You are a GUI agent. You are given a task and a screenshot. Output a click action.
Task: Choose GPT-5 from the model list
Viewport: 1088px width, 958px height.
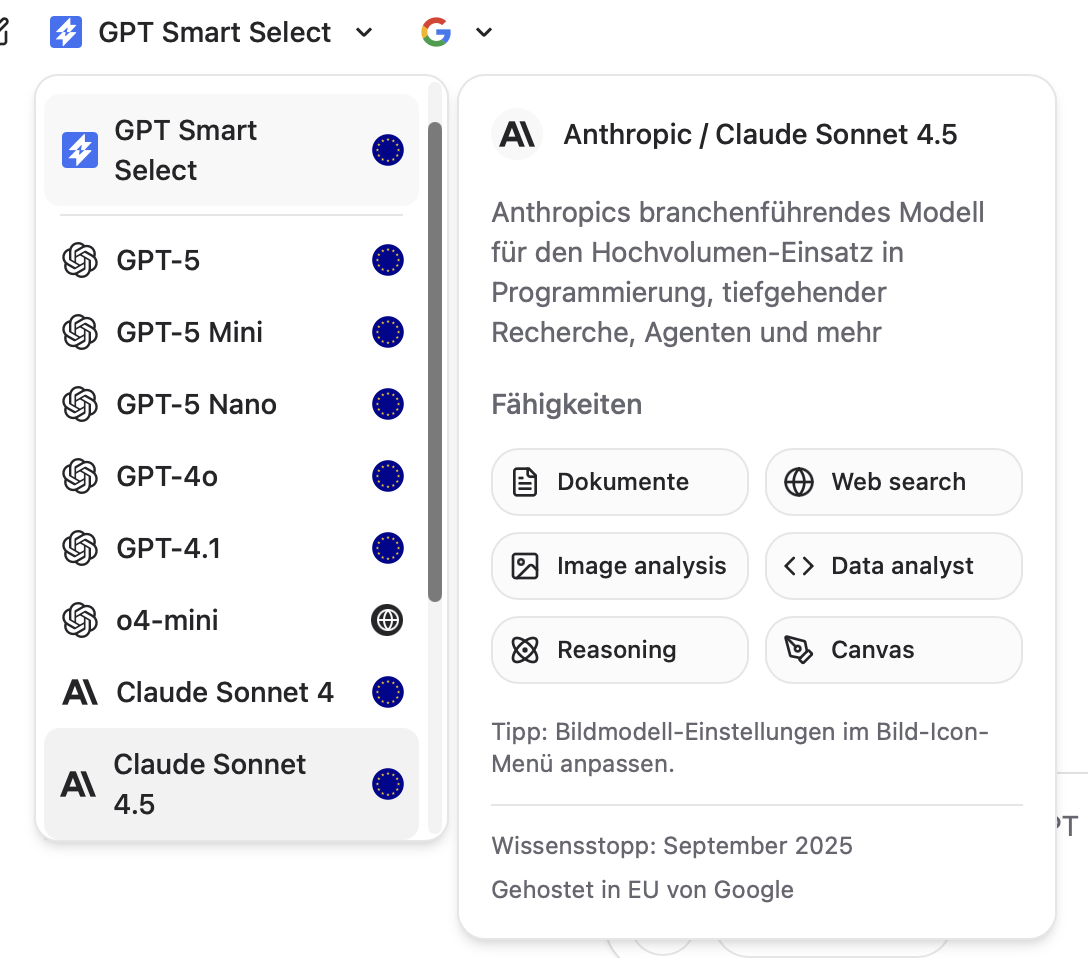(x=231, y=260)
